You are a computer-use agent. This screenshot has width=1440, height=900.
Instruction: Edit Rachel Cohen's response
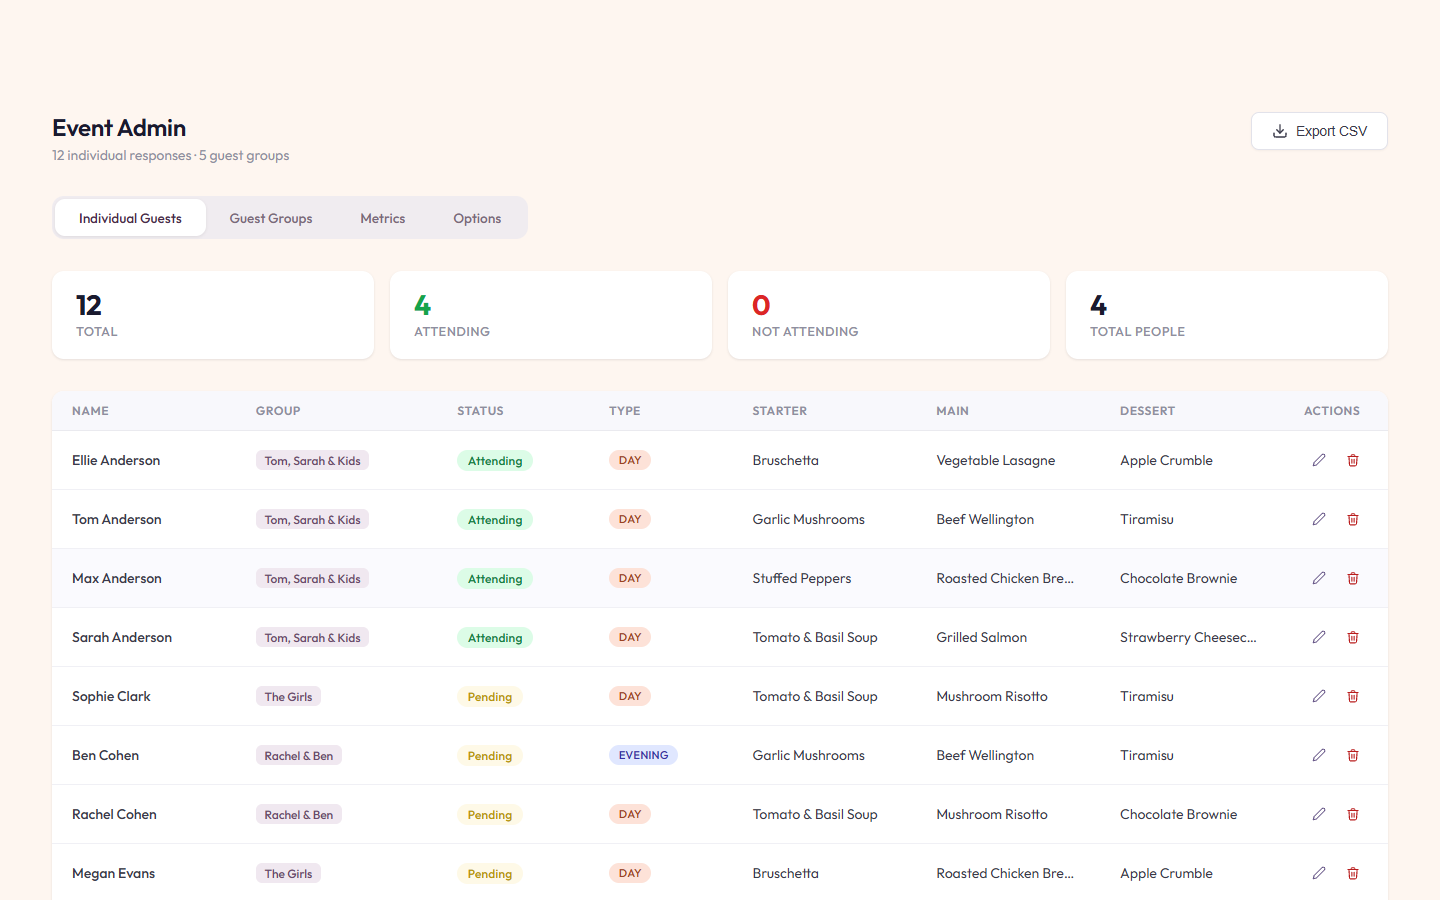click(x=1319, y=814)
